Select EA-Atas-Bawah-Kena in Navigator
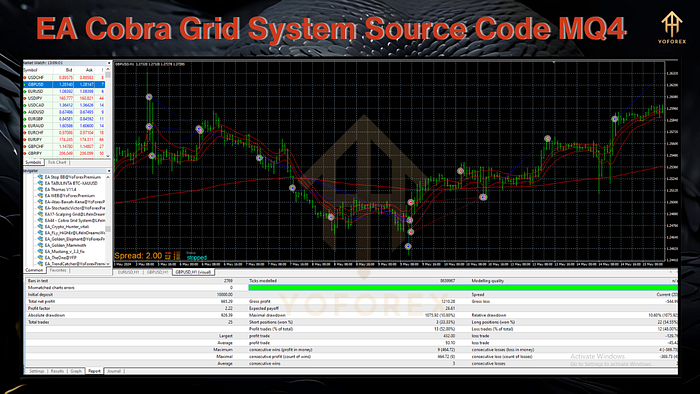 coord(75,202)
